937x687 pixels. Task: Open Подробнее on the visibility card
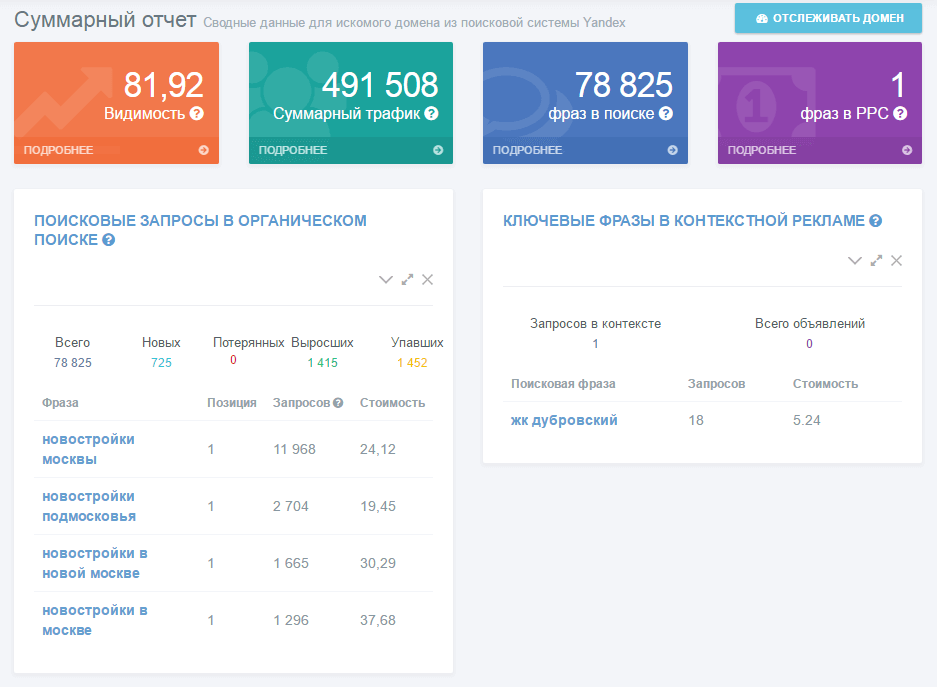tap(116, 151)
